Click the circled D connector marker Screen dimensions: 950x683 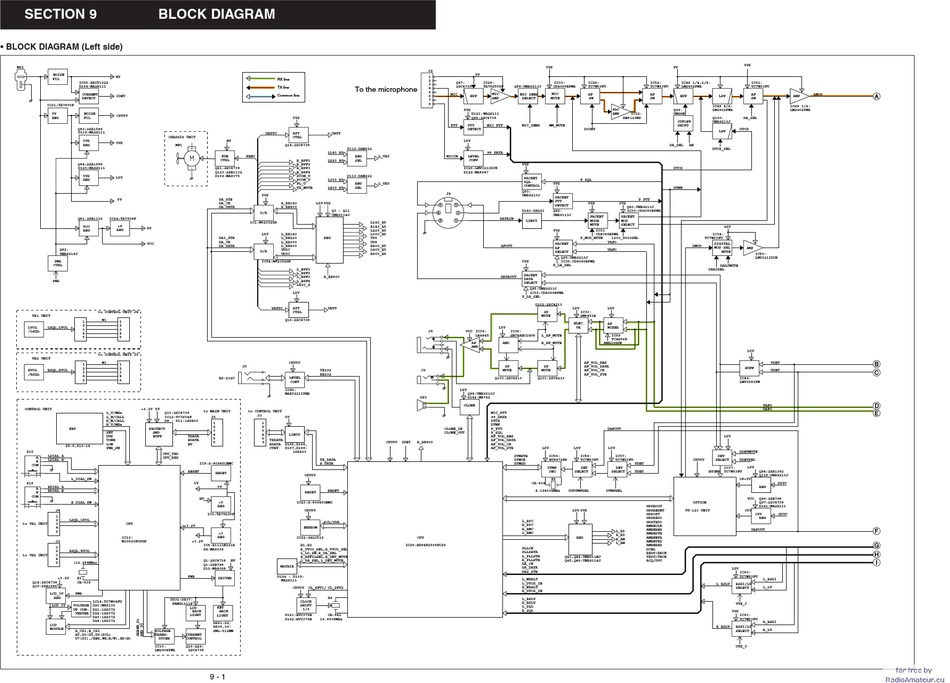[876, 406]
